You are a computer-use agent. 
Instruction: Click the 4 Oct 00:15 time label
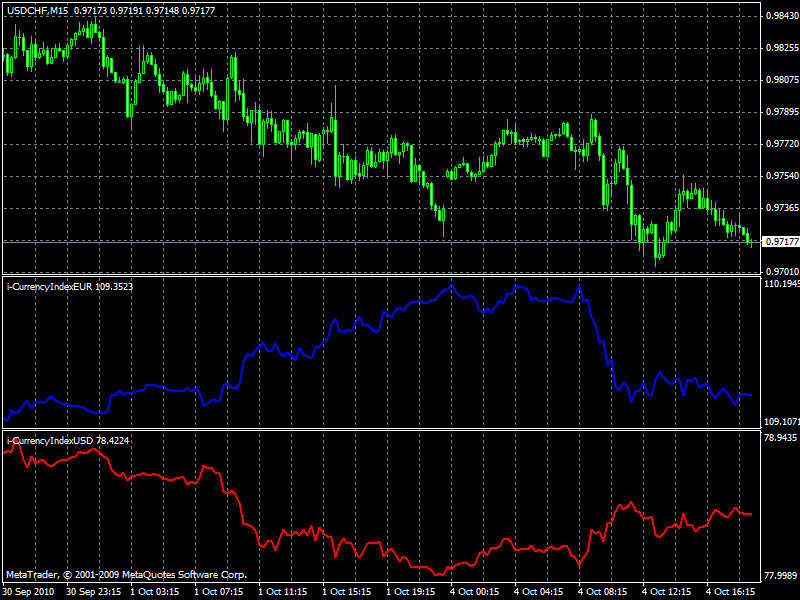tap(474, 592)
